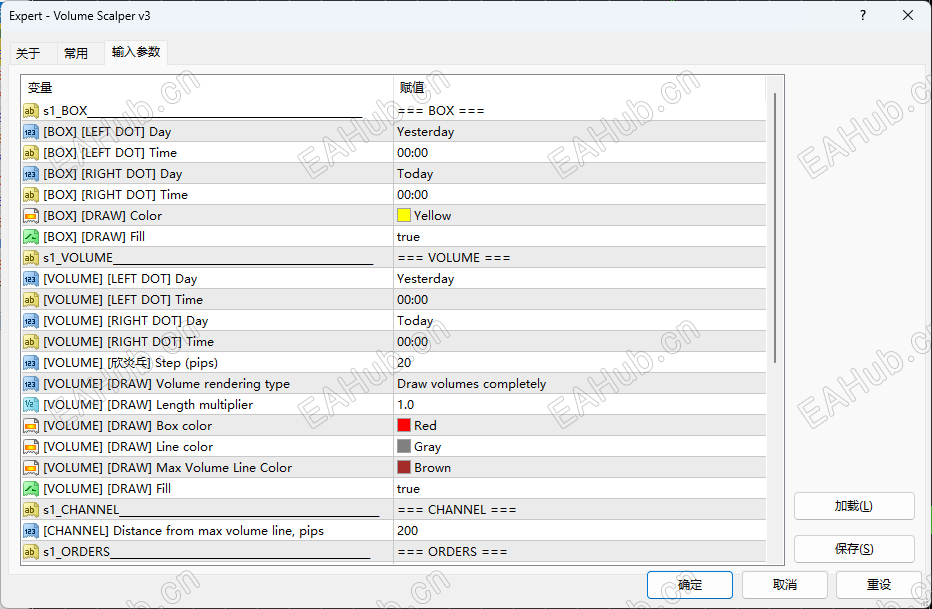Click the color icon for [VOLUME] [DRAW] Box color

31,425
